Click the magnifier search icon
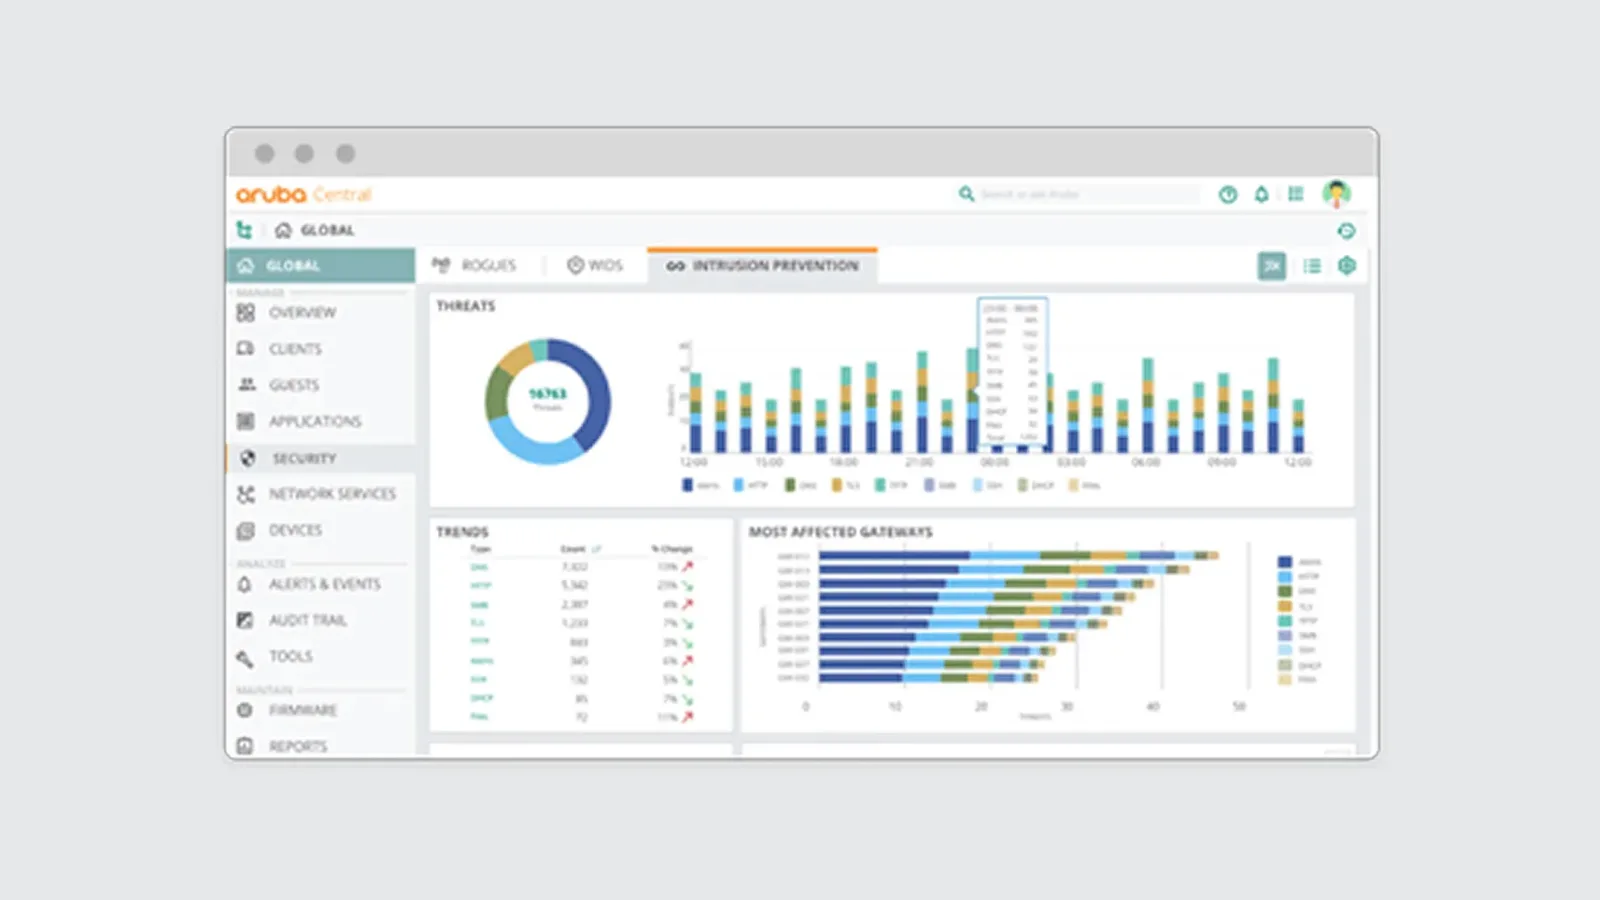Screen dimensions: 1600x900 pyautogui.click(x=966, y=194)
